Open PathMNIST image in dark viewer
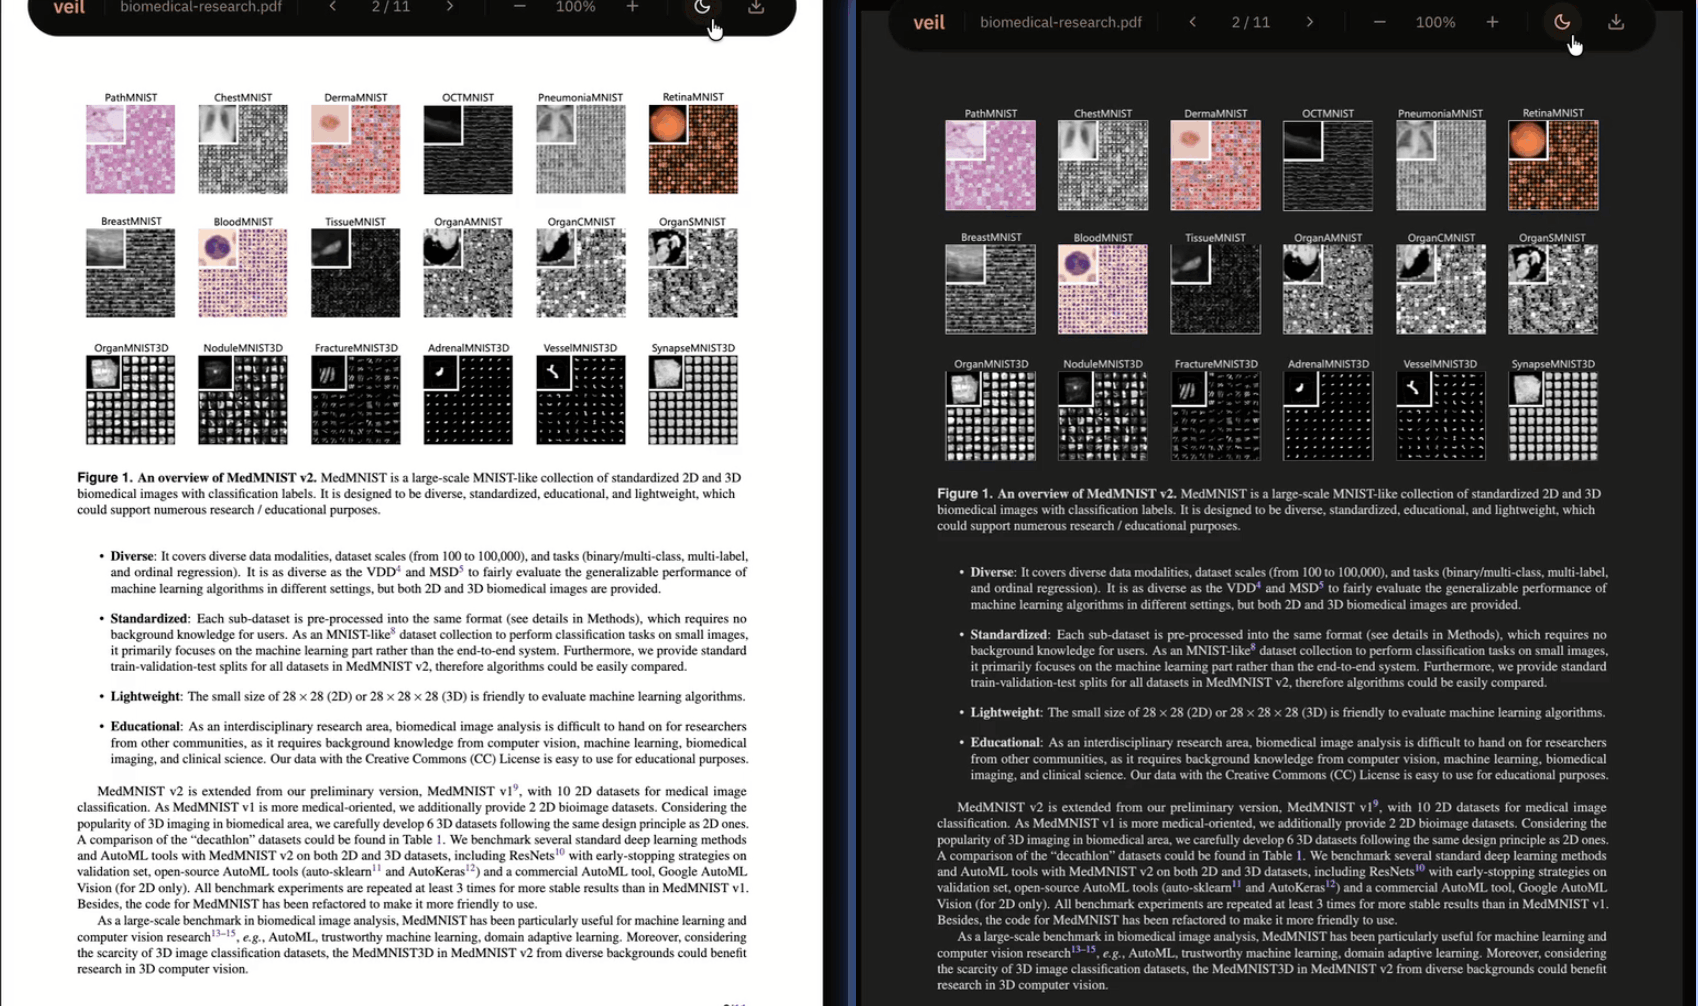This screenshot has width=1698, height=1006. [x=990, y=165]
